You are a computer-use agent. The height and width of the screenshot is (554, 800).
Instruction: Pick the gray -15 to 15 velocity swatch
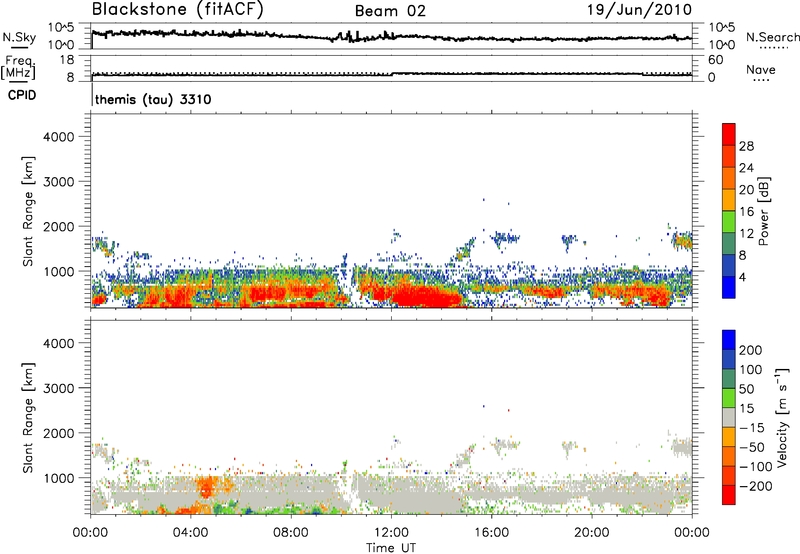(x=729, y=417)
